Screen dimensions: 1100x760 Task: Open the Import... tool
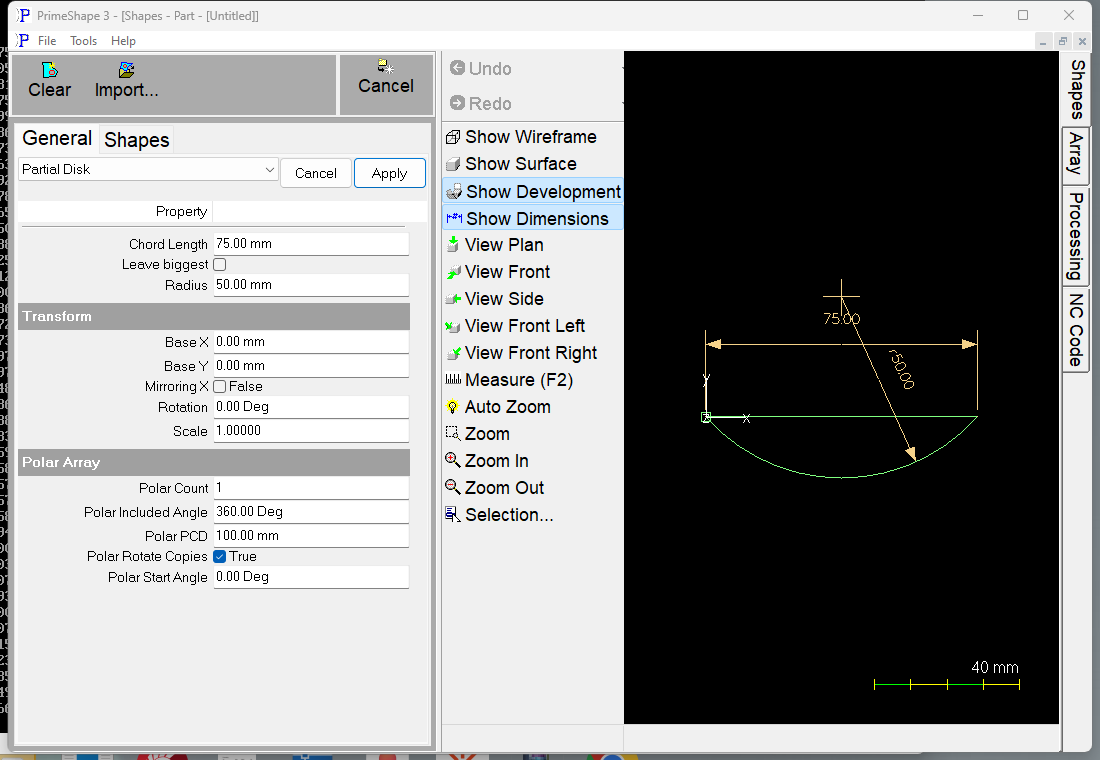click(x=126, y=80)
